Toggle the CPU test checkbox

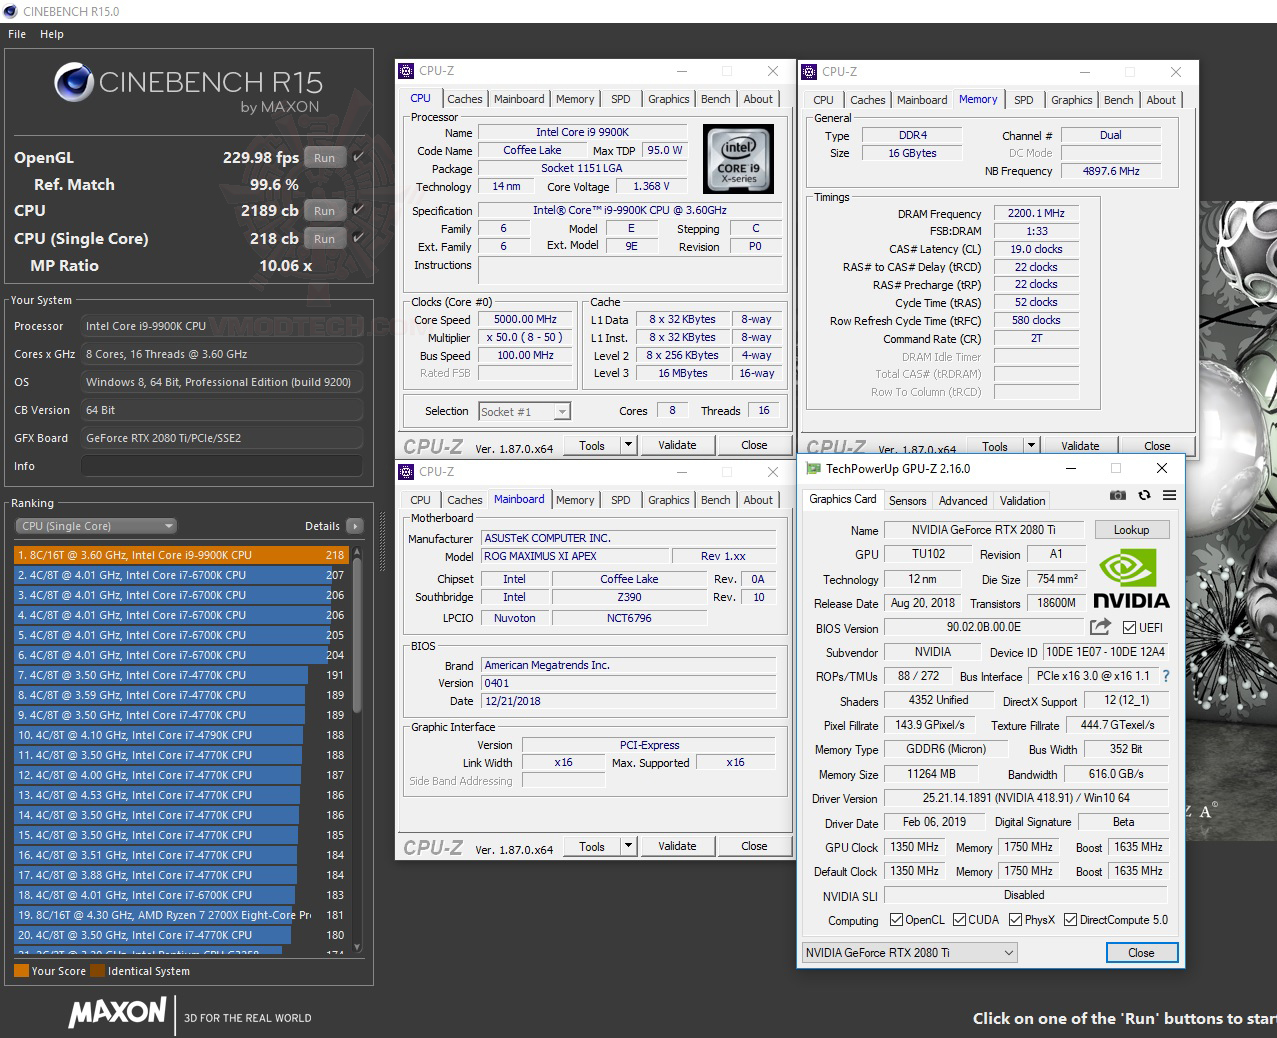click(x=358, y=210)
